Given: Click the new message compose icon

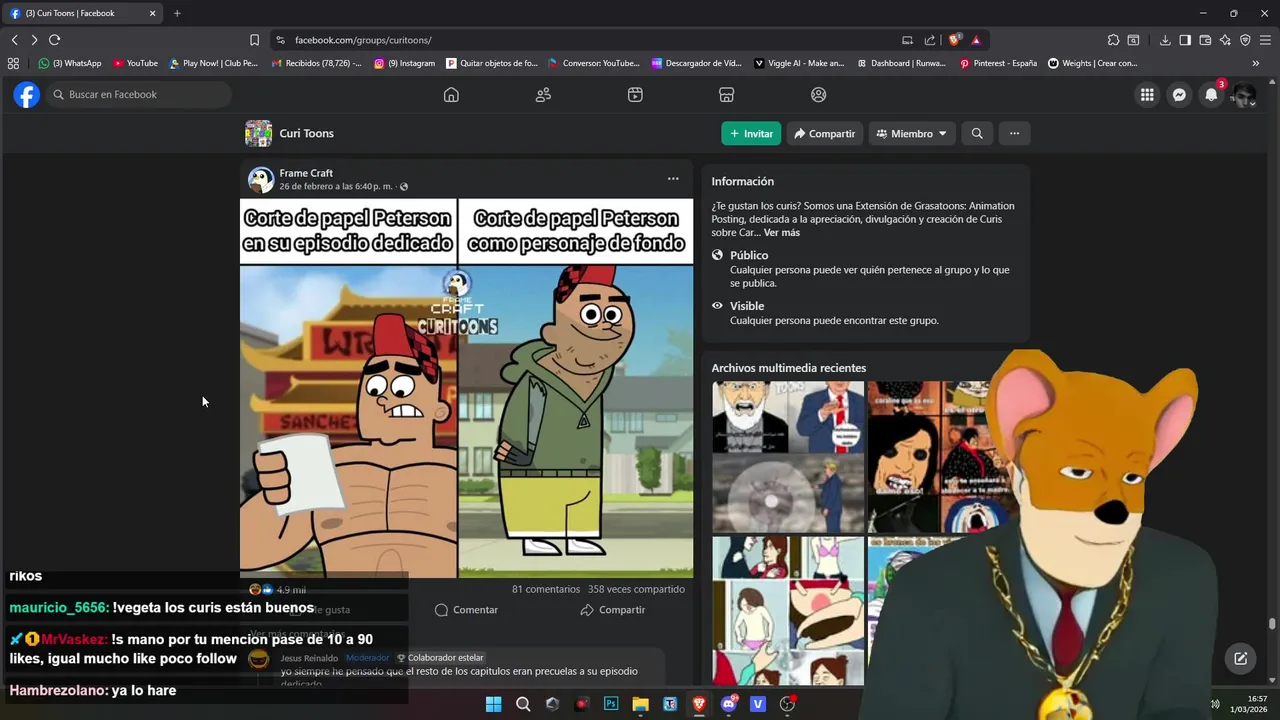Looking at the screenshot, I should coord(1240,658).
